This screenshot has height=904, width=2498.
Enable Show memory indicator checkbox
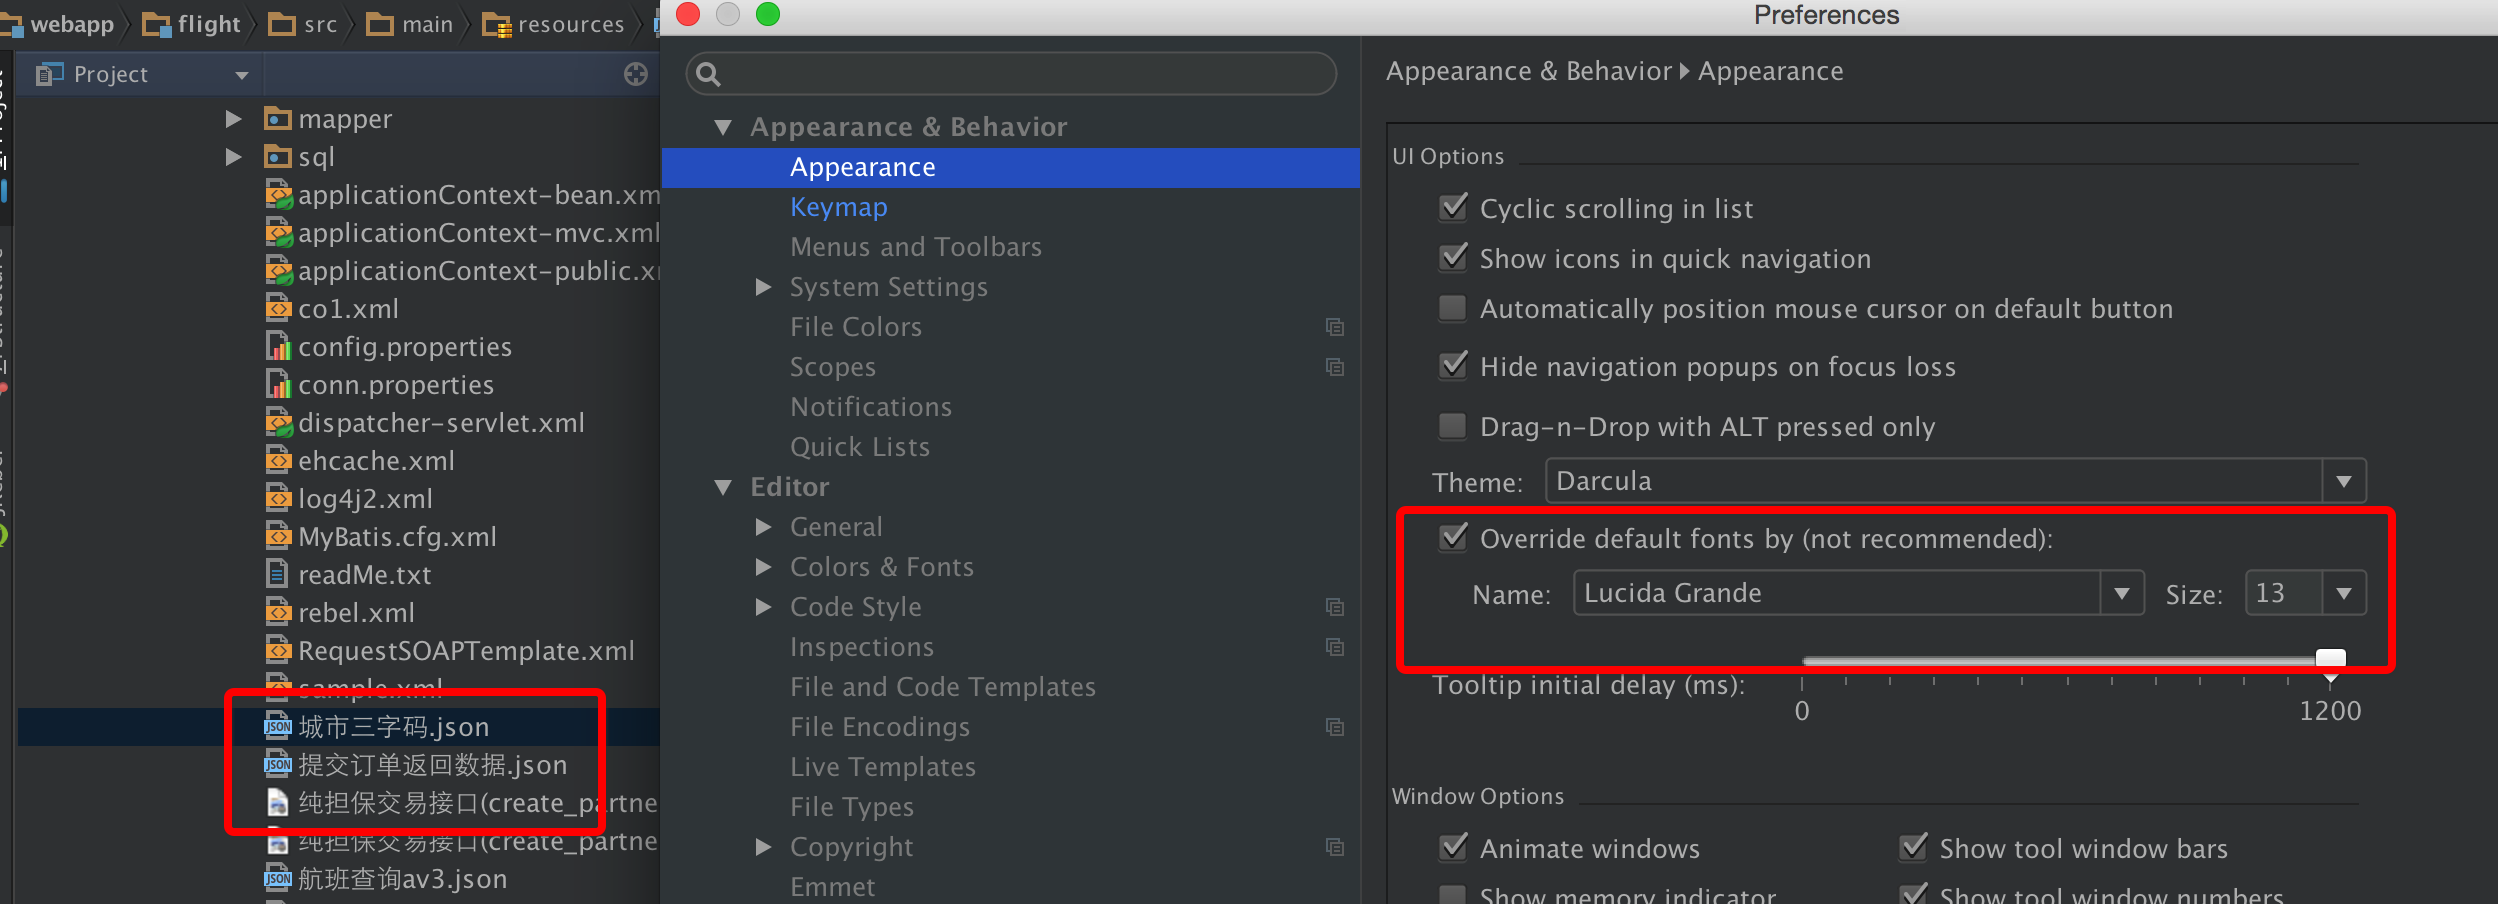(1453, 894)
